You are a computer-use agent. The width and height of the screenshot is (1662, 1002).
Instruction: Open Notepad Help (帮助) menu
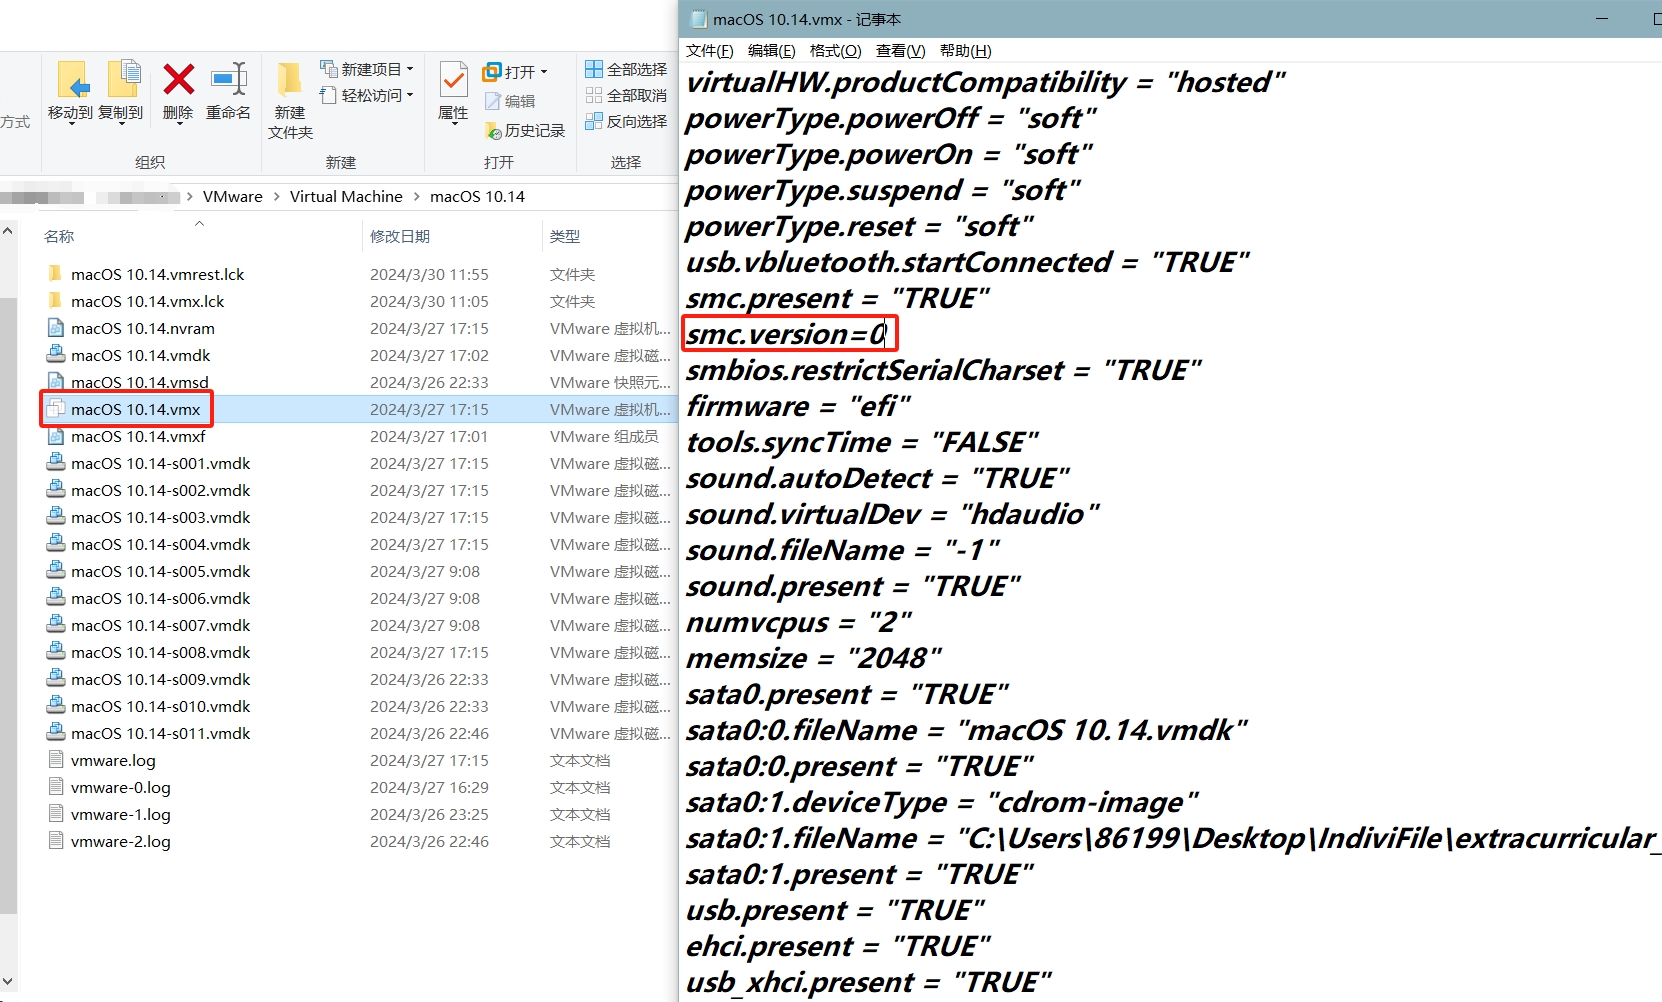[x=965, y=51]
